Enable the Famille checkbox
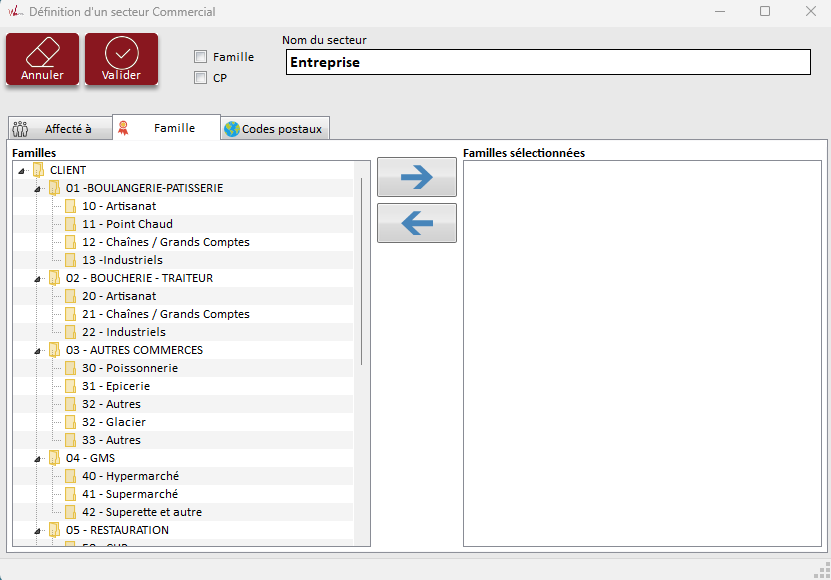 point(201,57)
